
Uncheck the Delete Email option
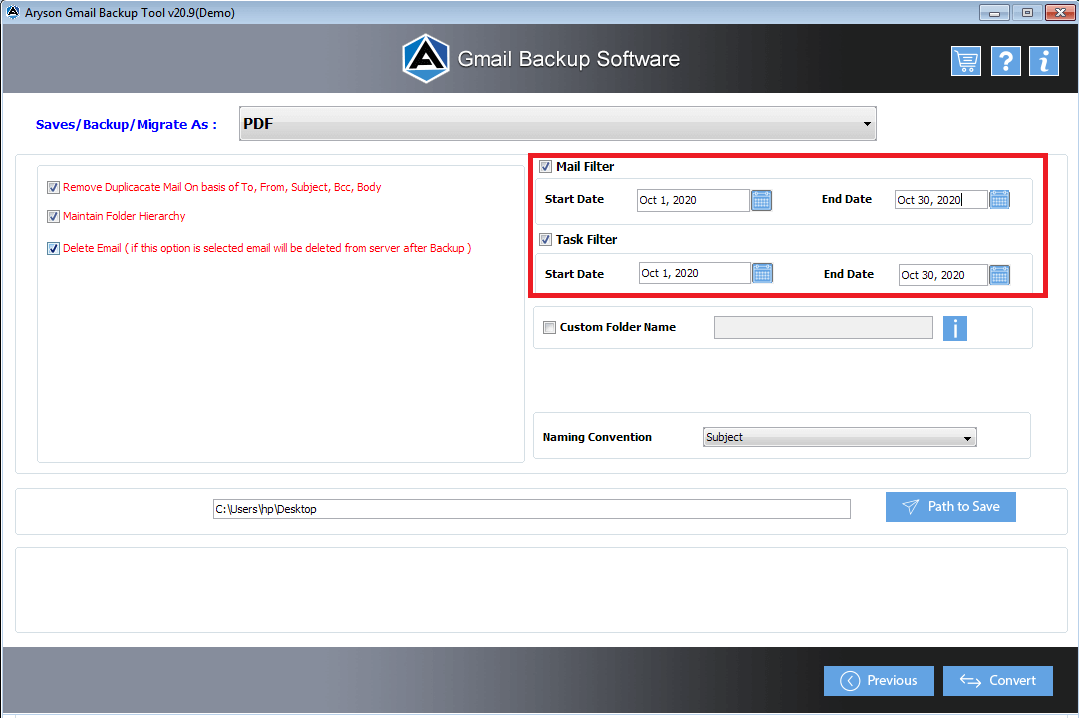[53, 249]
